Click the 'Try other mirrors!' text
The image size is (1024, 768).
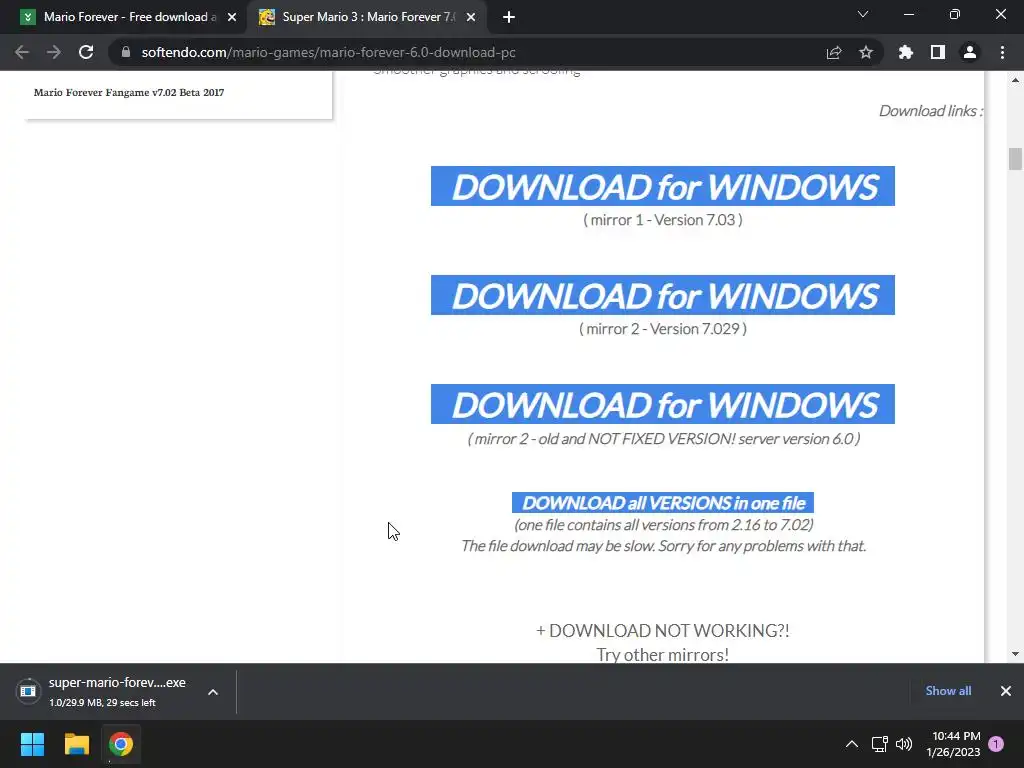[663, 654]
